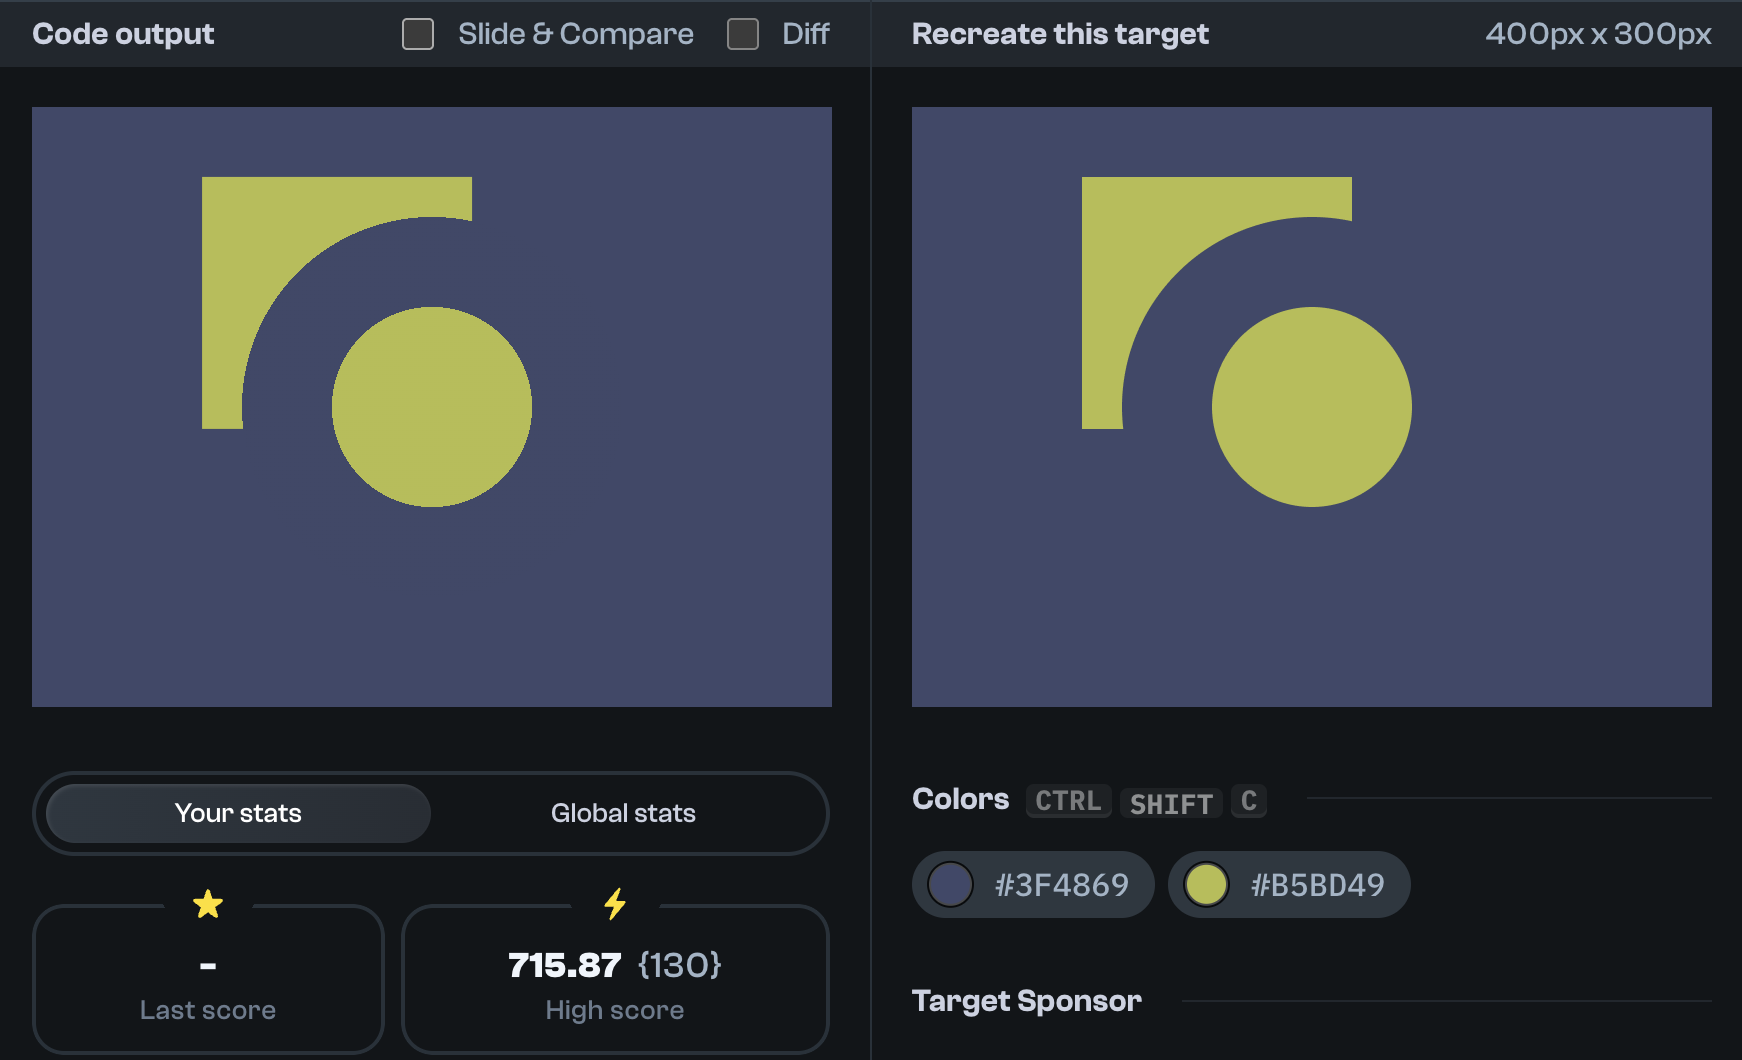This screenshot has width=1742, height=1060.
Task: Click the olive yellow color swatch circle
Action: pos(1206,885)
